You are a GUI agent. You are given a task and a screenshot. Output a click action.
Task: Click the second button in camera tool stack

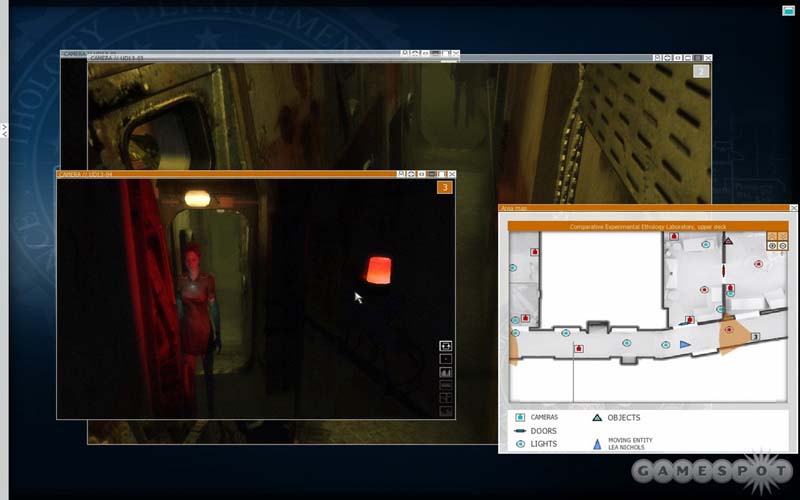tap(445, 359)
